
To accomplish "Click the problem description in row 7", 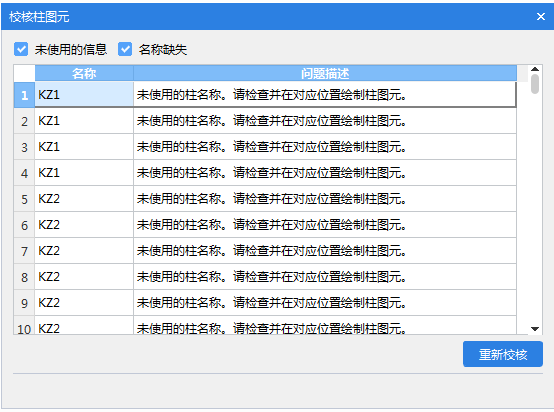I will tap(325, 251).
